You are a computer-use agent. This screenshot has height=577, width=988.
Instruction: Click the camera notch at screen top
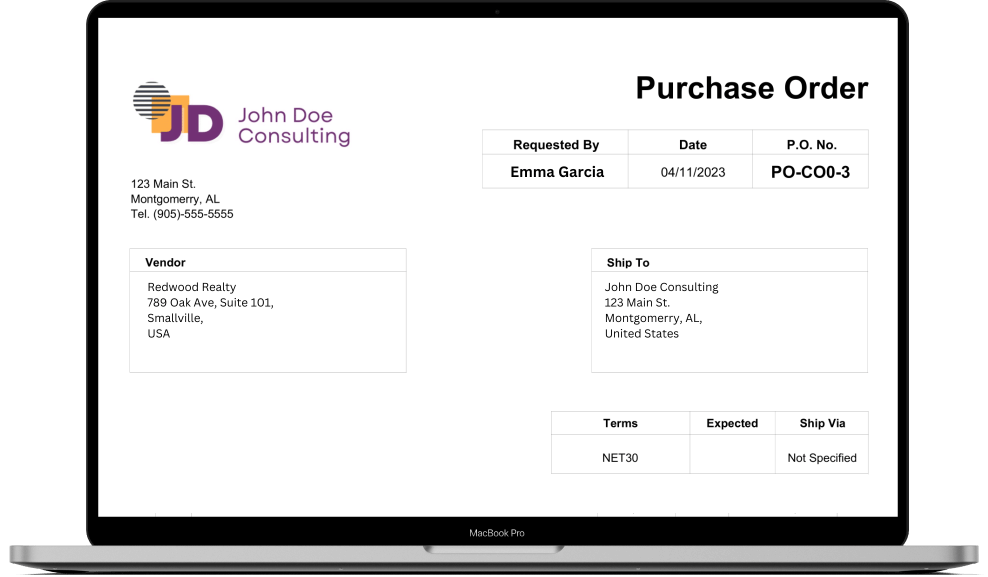point(496,12)
